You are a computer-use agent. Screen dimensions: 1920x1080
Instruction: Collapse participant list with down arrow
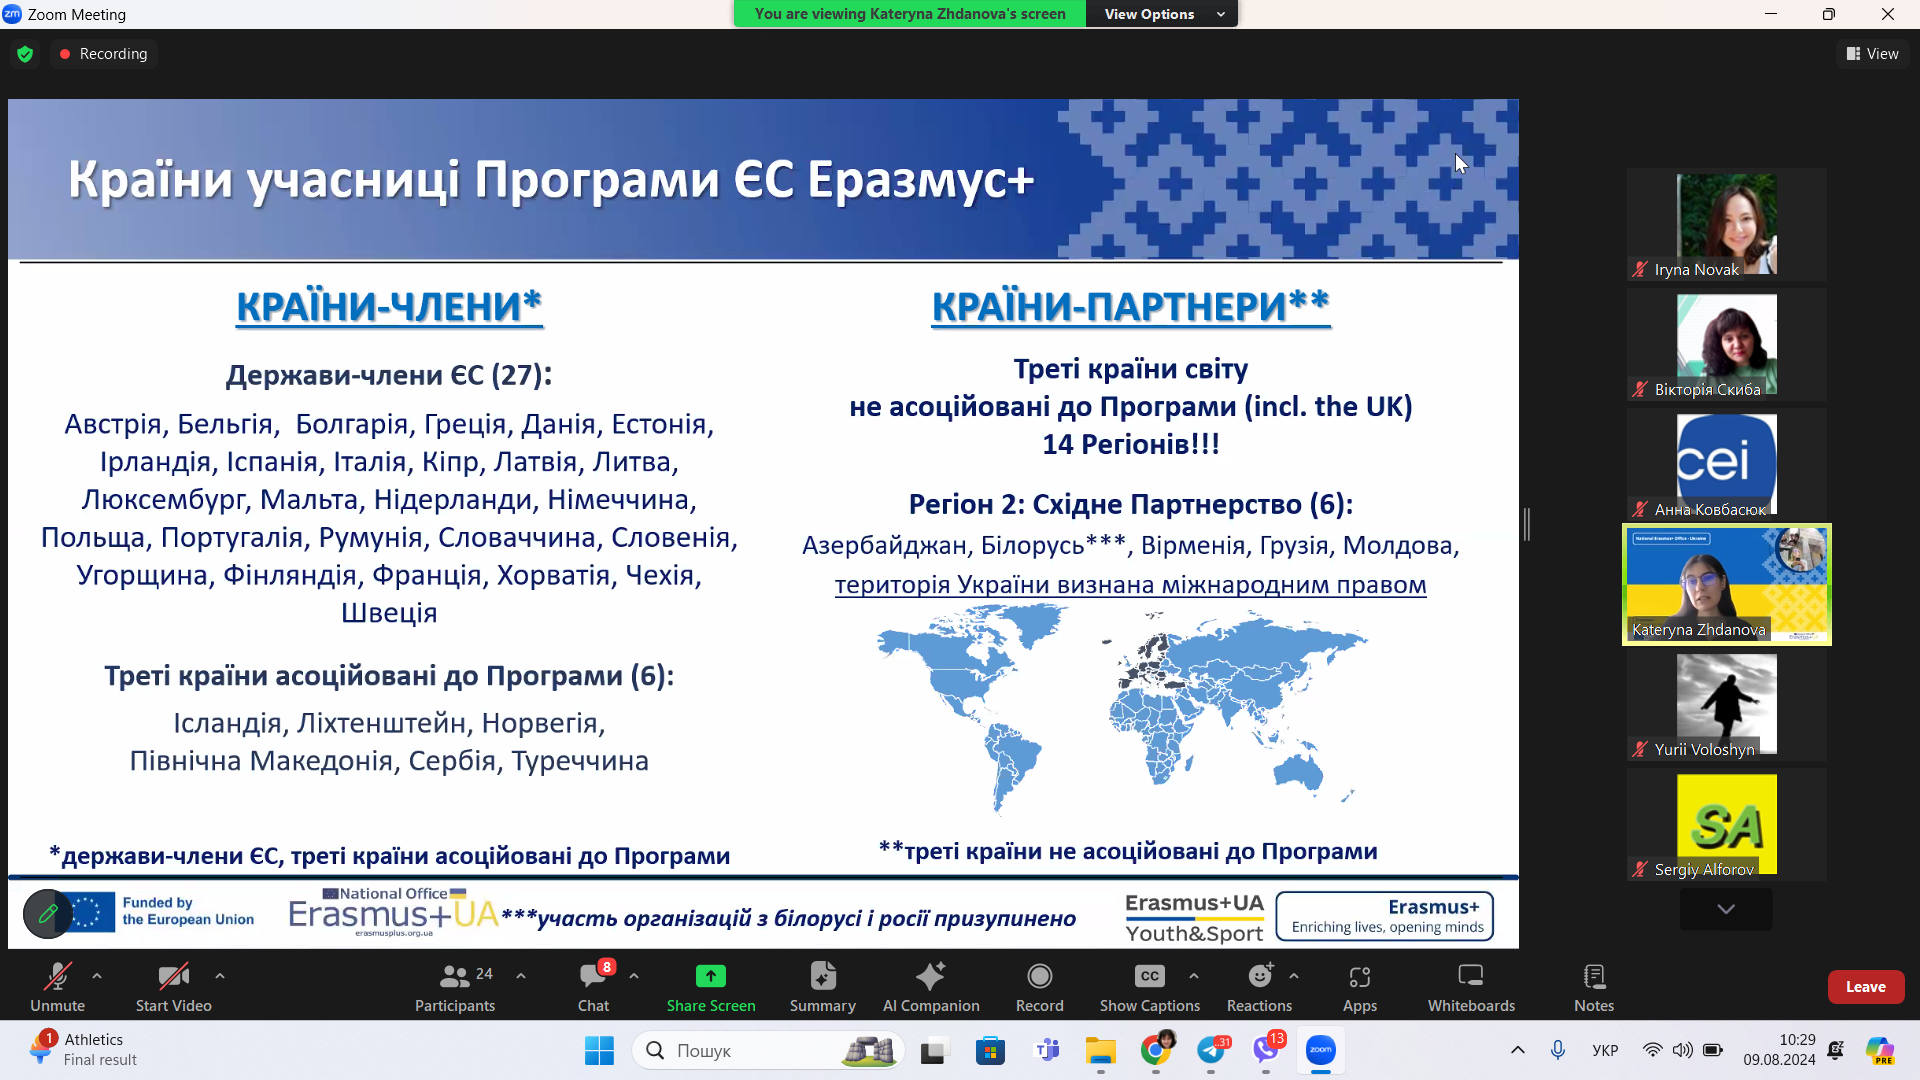coord(1724,908)
